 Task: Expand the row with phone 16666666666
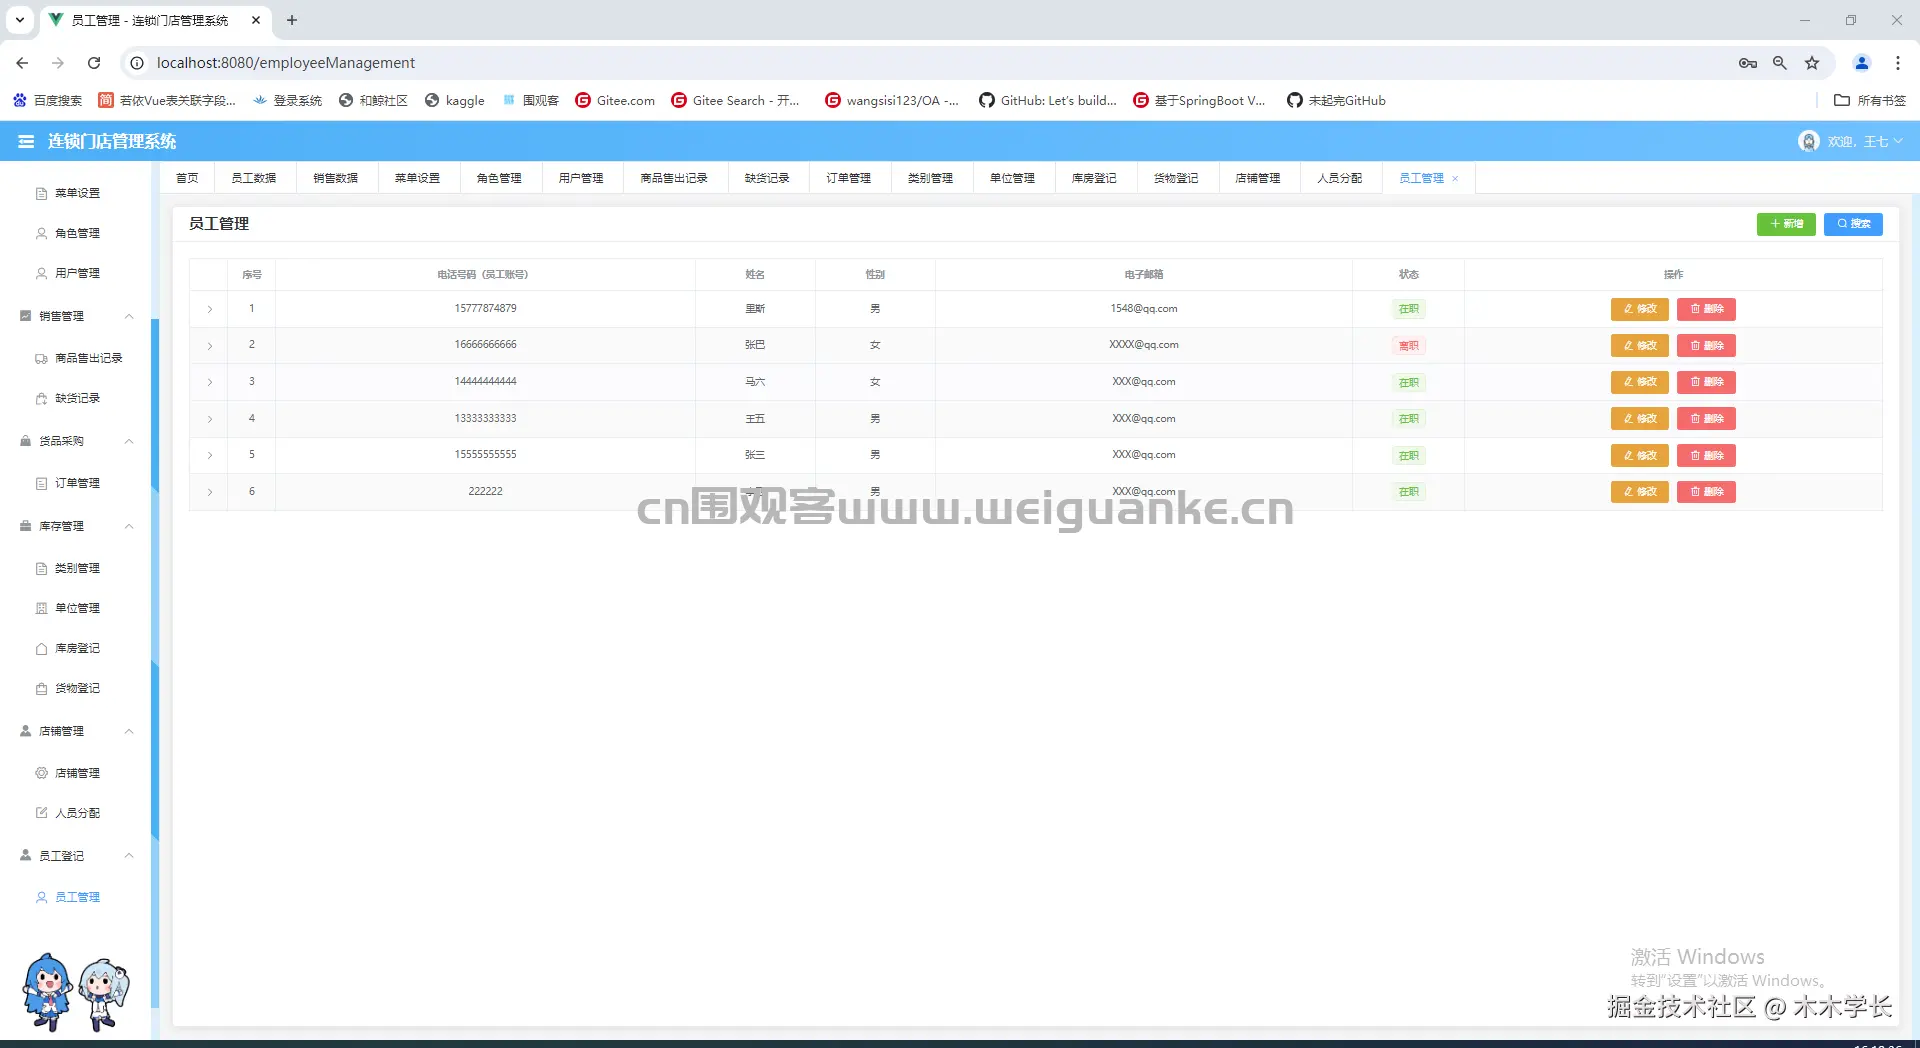(210, 346)
